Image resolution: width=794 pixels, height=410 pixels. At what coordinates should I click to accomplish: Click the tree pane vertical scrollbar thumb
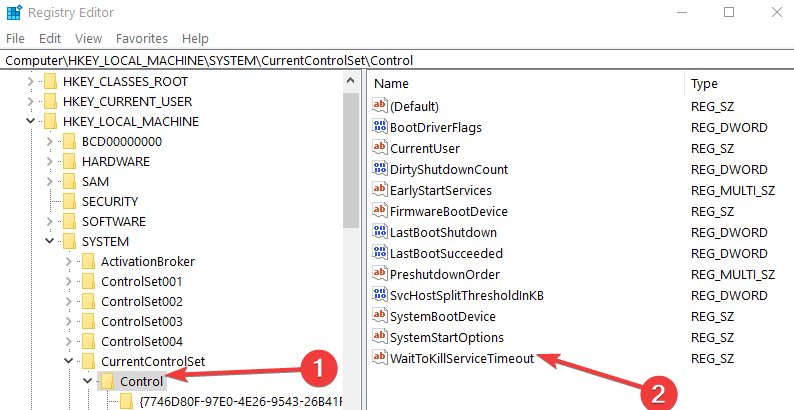pyautogui.click(x=350, y=160)
